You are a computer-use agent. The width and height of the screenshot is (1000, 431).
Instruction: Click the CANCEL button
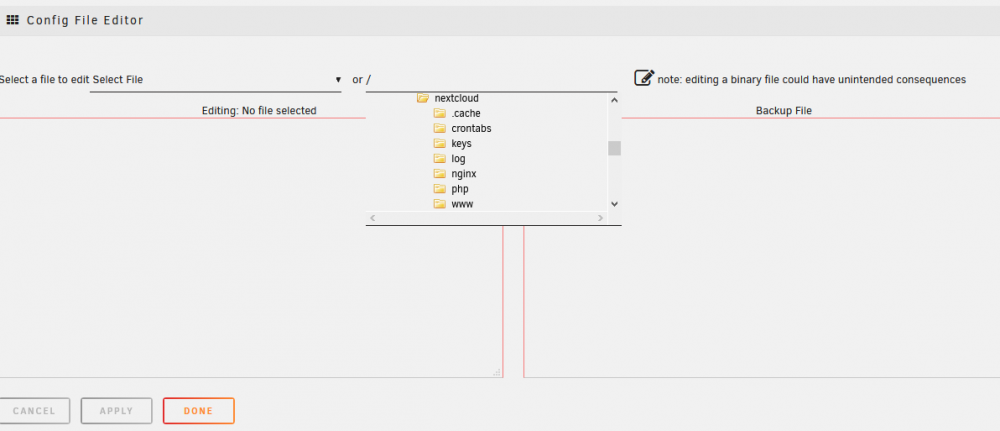pyautogui.click(x=34, y=411)
